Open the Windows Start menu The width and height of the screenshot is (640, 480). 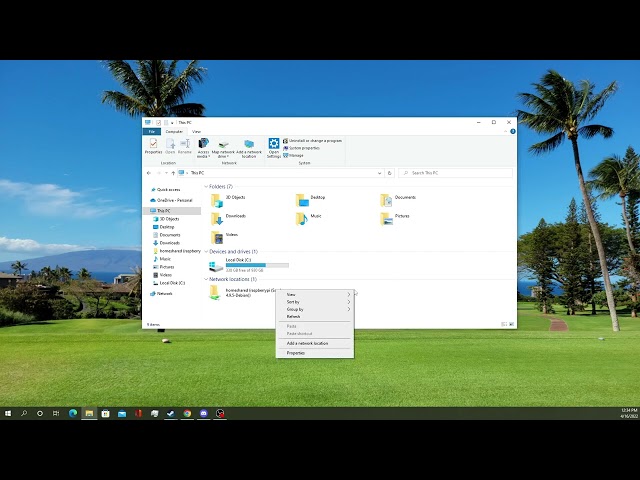pyautogui.click(x=8, y=413)
